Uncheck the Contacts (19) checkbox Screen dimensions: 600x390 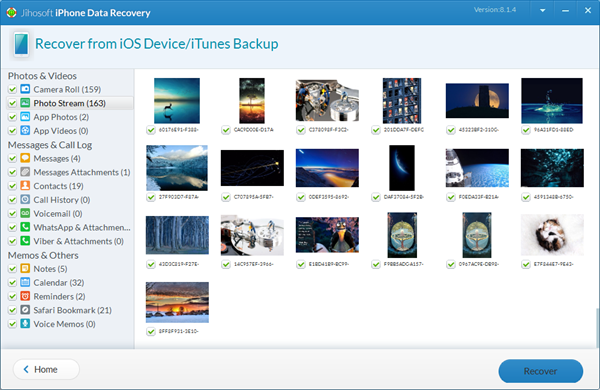pyautogui.click(x=12, y=186)
